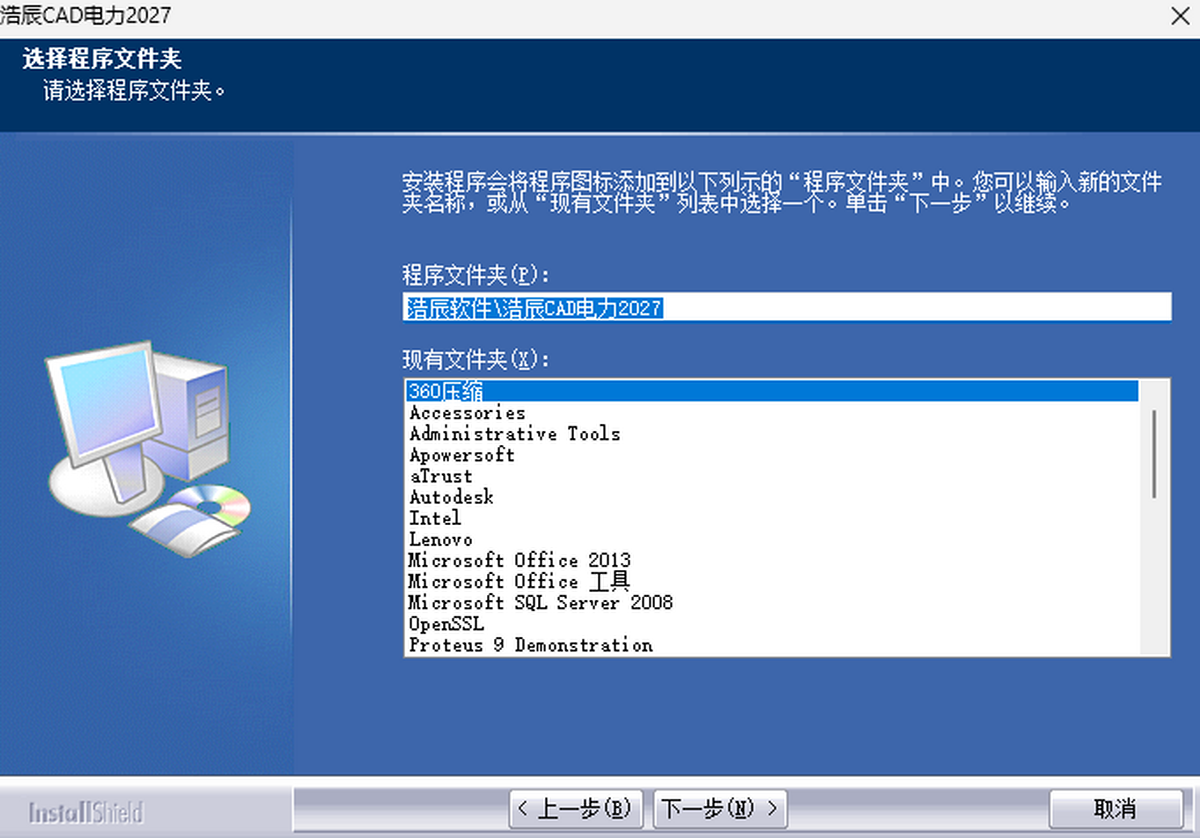Image resolution: width=1200 pixels, height=838 pixels.
Task: Choose Administrative Tools from the list
Action: 771,433
